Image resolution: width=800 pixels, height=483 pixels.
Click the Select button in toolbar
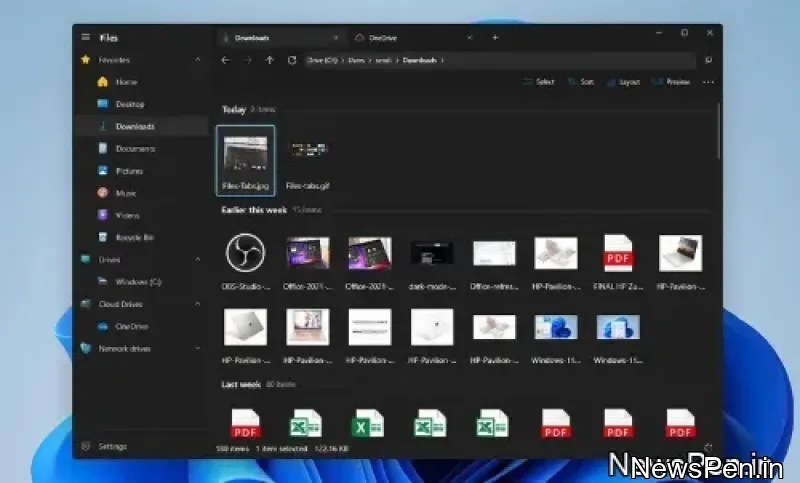(539, 82)
